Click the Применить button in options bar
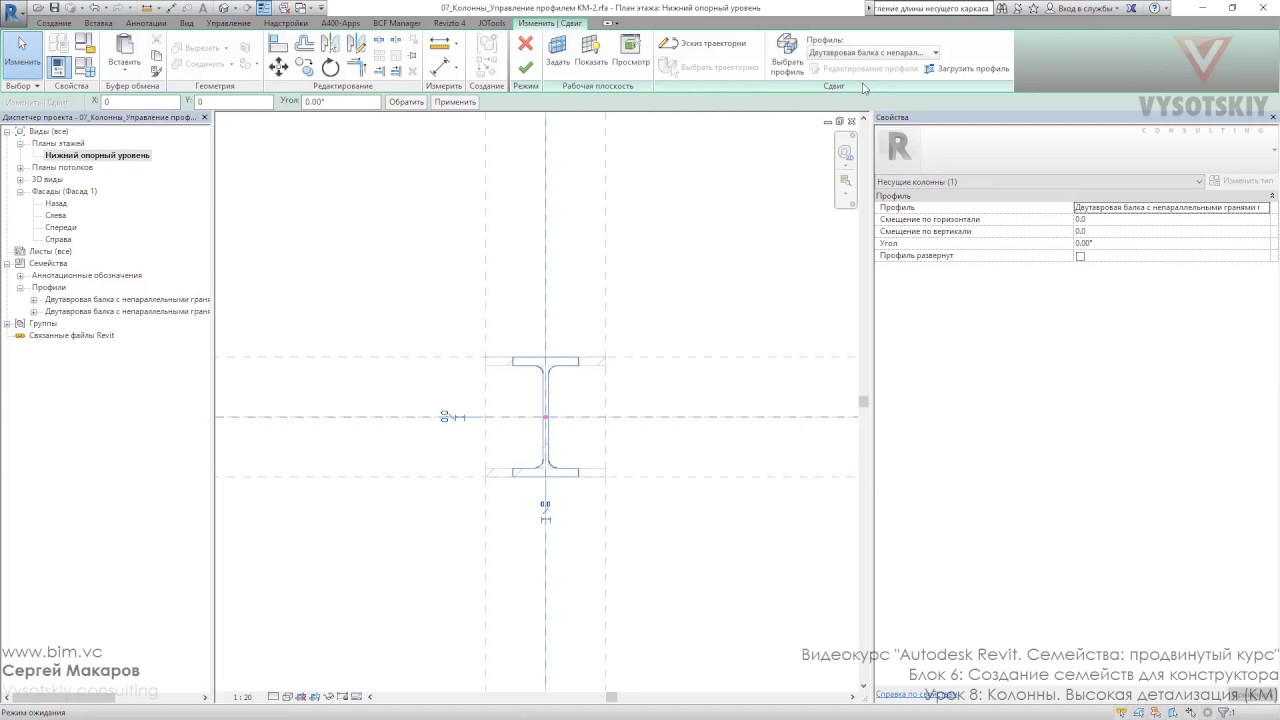The height and width of the screenshot is (720, 1280). coord(455,102)
